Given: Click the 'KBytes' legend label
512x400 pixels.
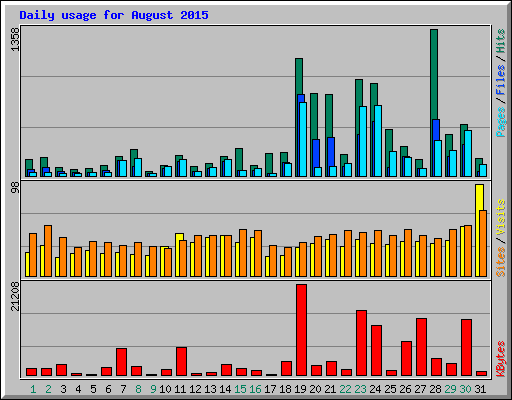Looking at the screenshot, I should [x=501, y=359].
